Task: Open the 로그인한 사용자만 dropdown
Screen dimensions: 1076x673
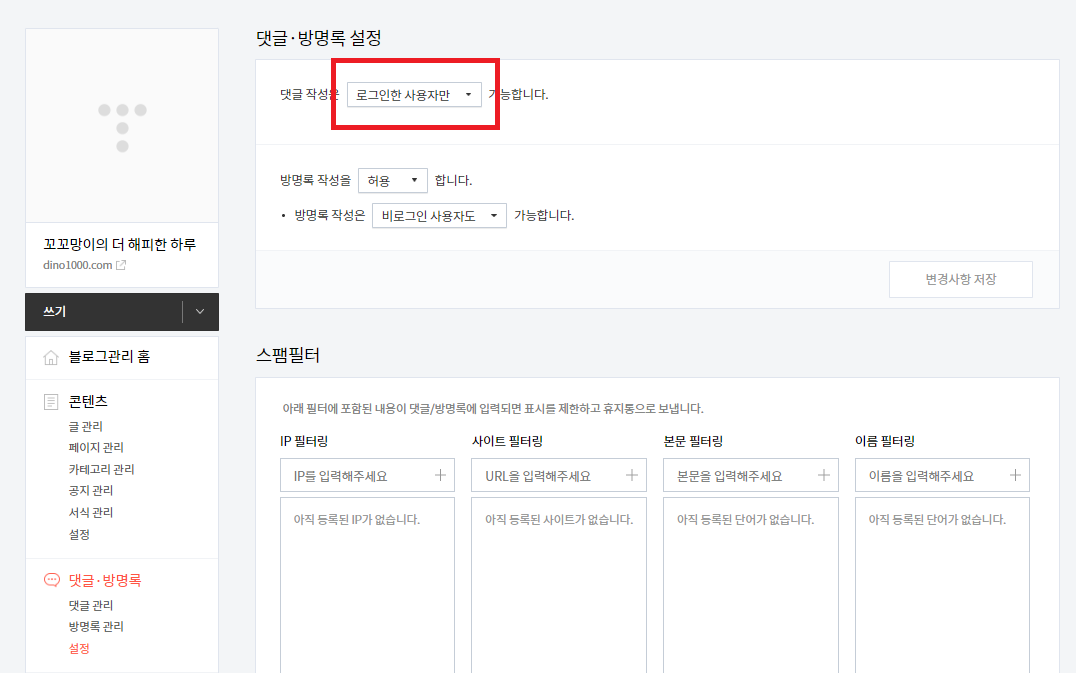Action: (x=413, y=95)
